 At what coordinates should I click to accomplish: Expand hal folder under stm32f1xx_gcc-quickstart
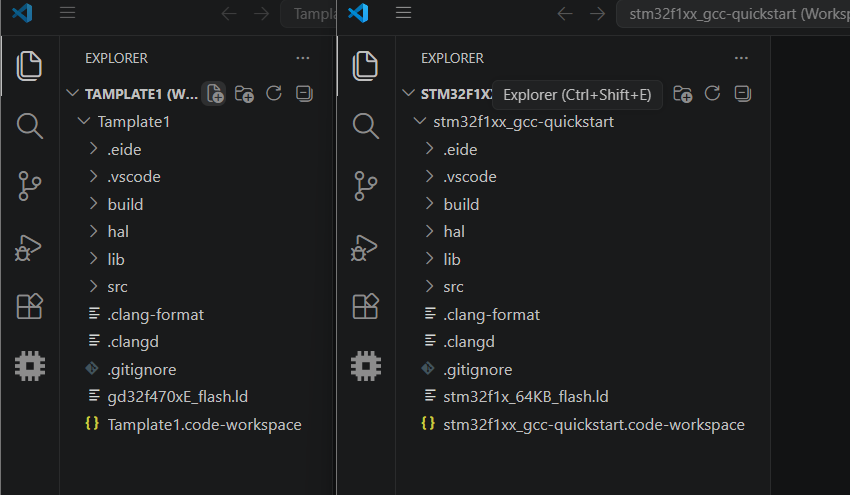(x=429, y=231)
